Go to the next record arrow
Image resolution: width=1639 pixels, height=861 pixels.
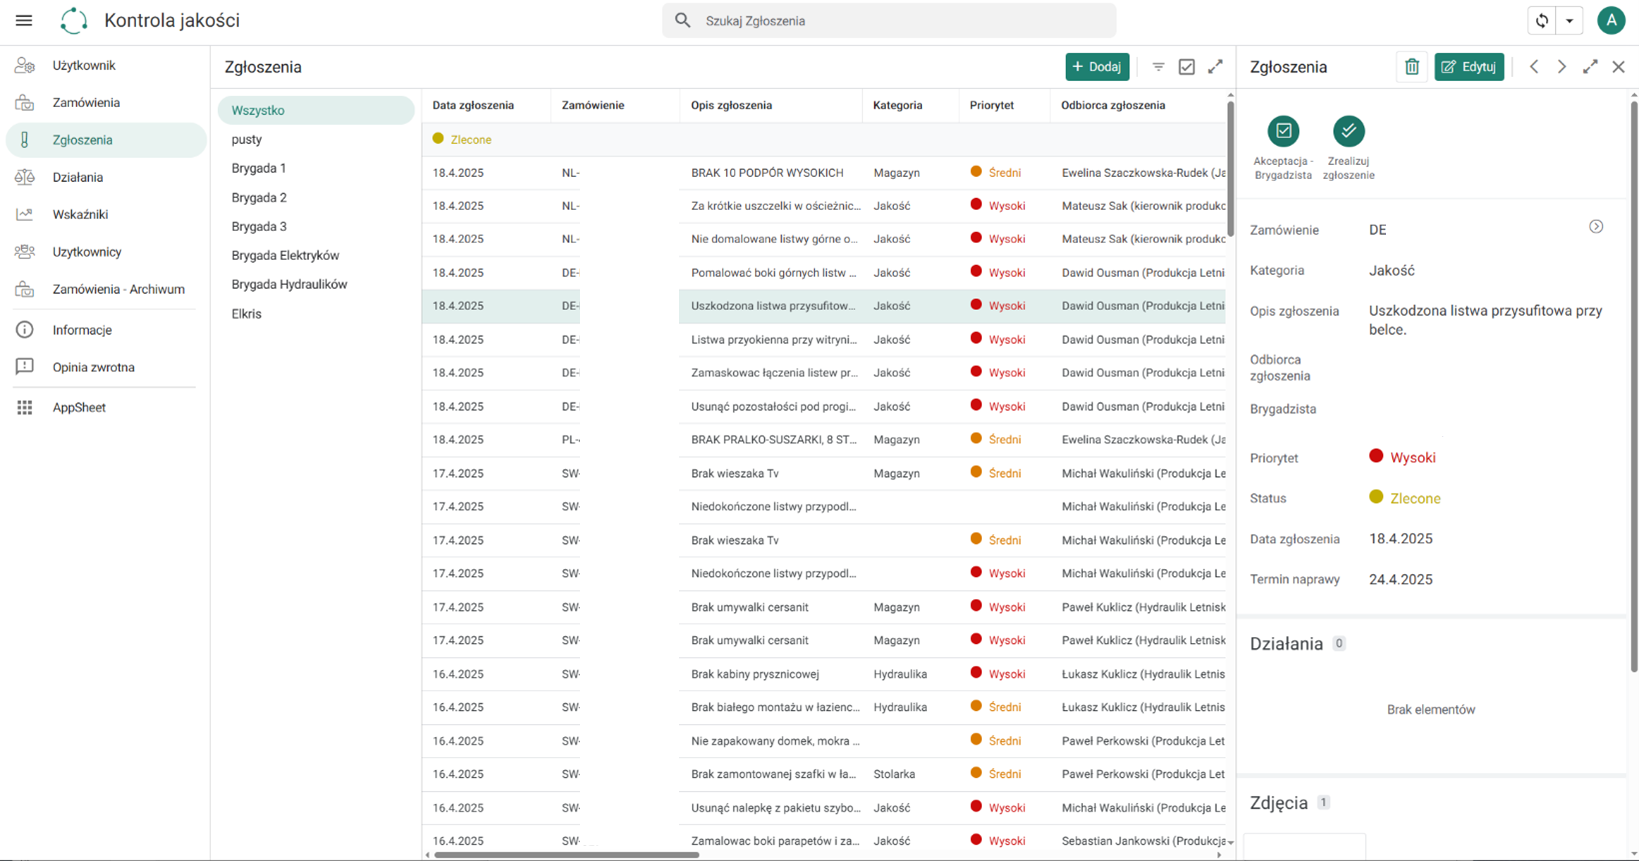pos(1562,67)
